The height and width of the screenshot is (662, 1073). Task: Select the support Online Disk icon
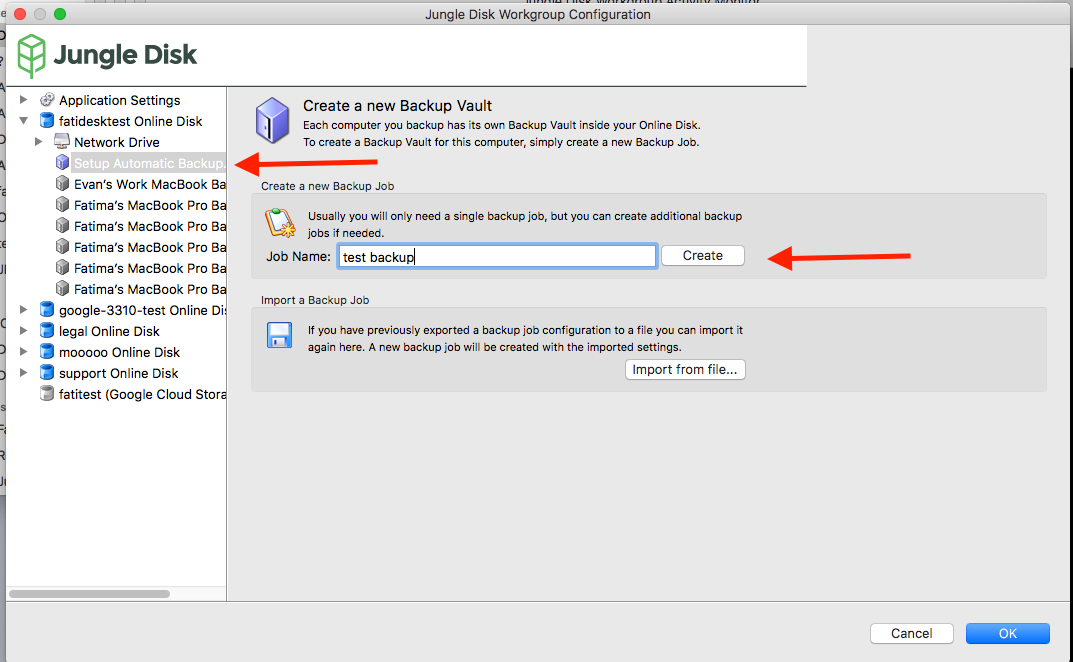tap(47, 372)
